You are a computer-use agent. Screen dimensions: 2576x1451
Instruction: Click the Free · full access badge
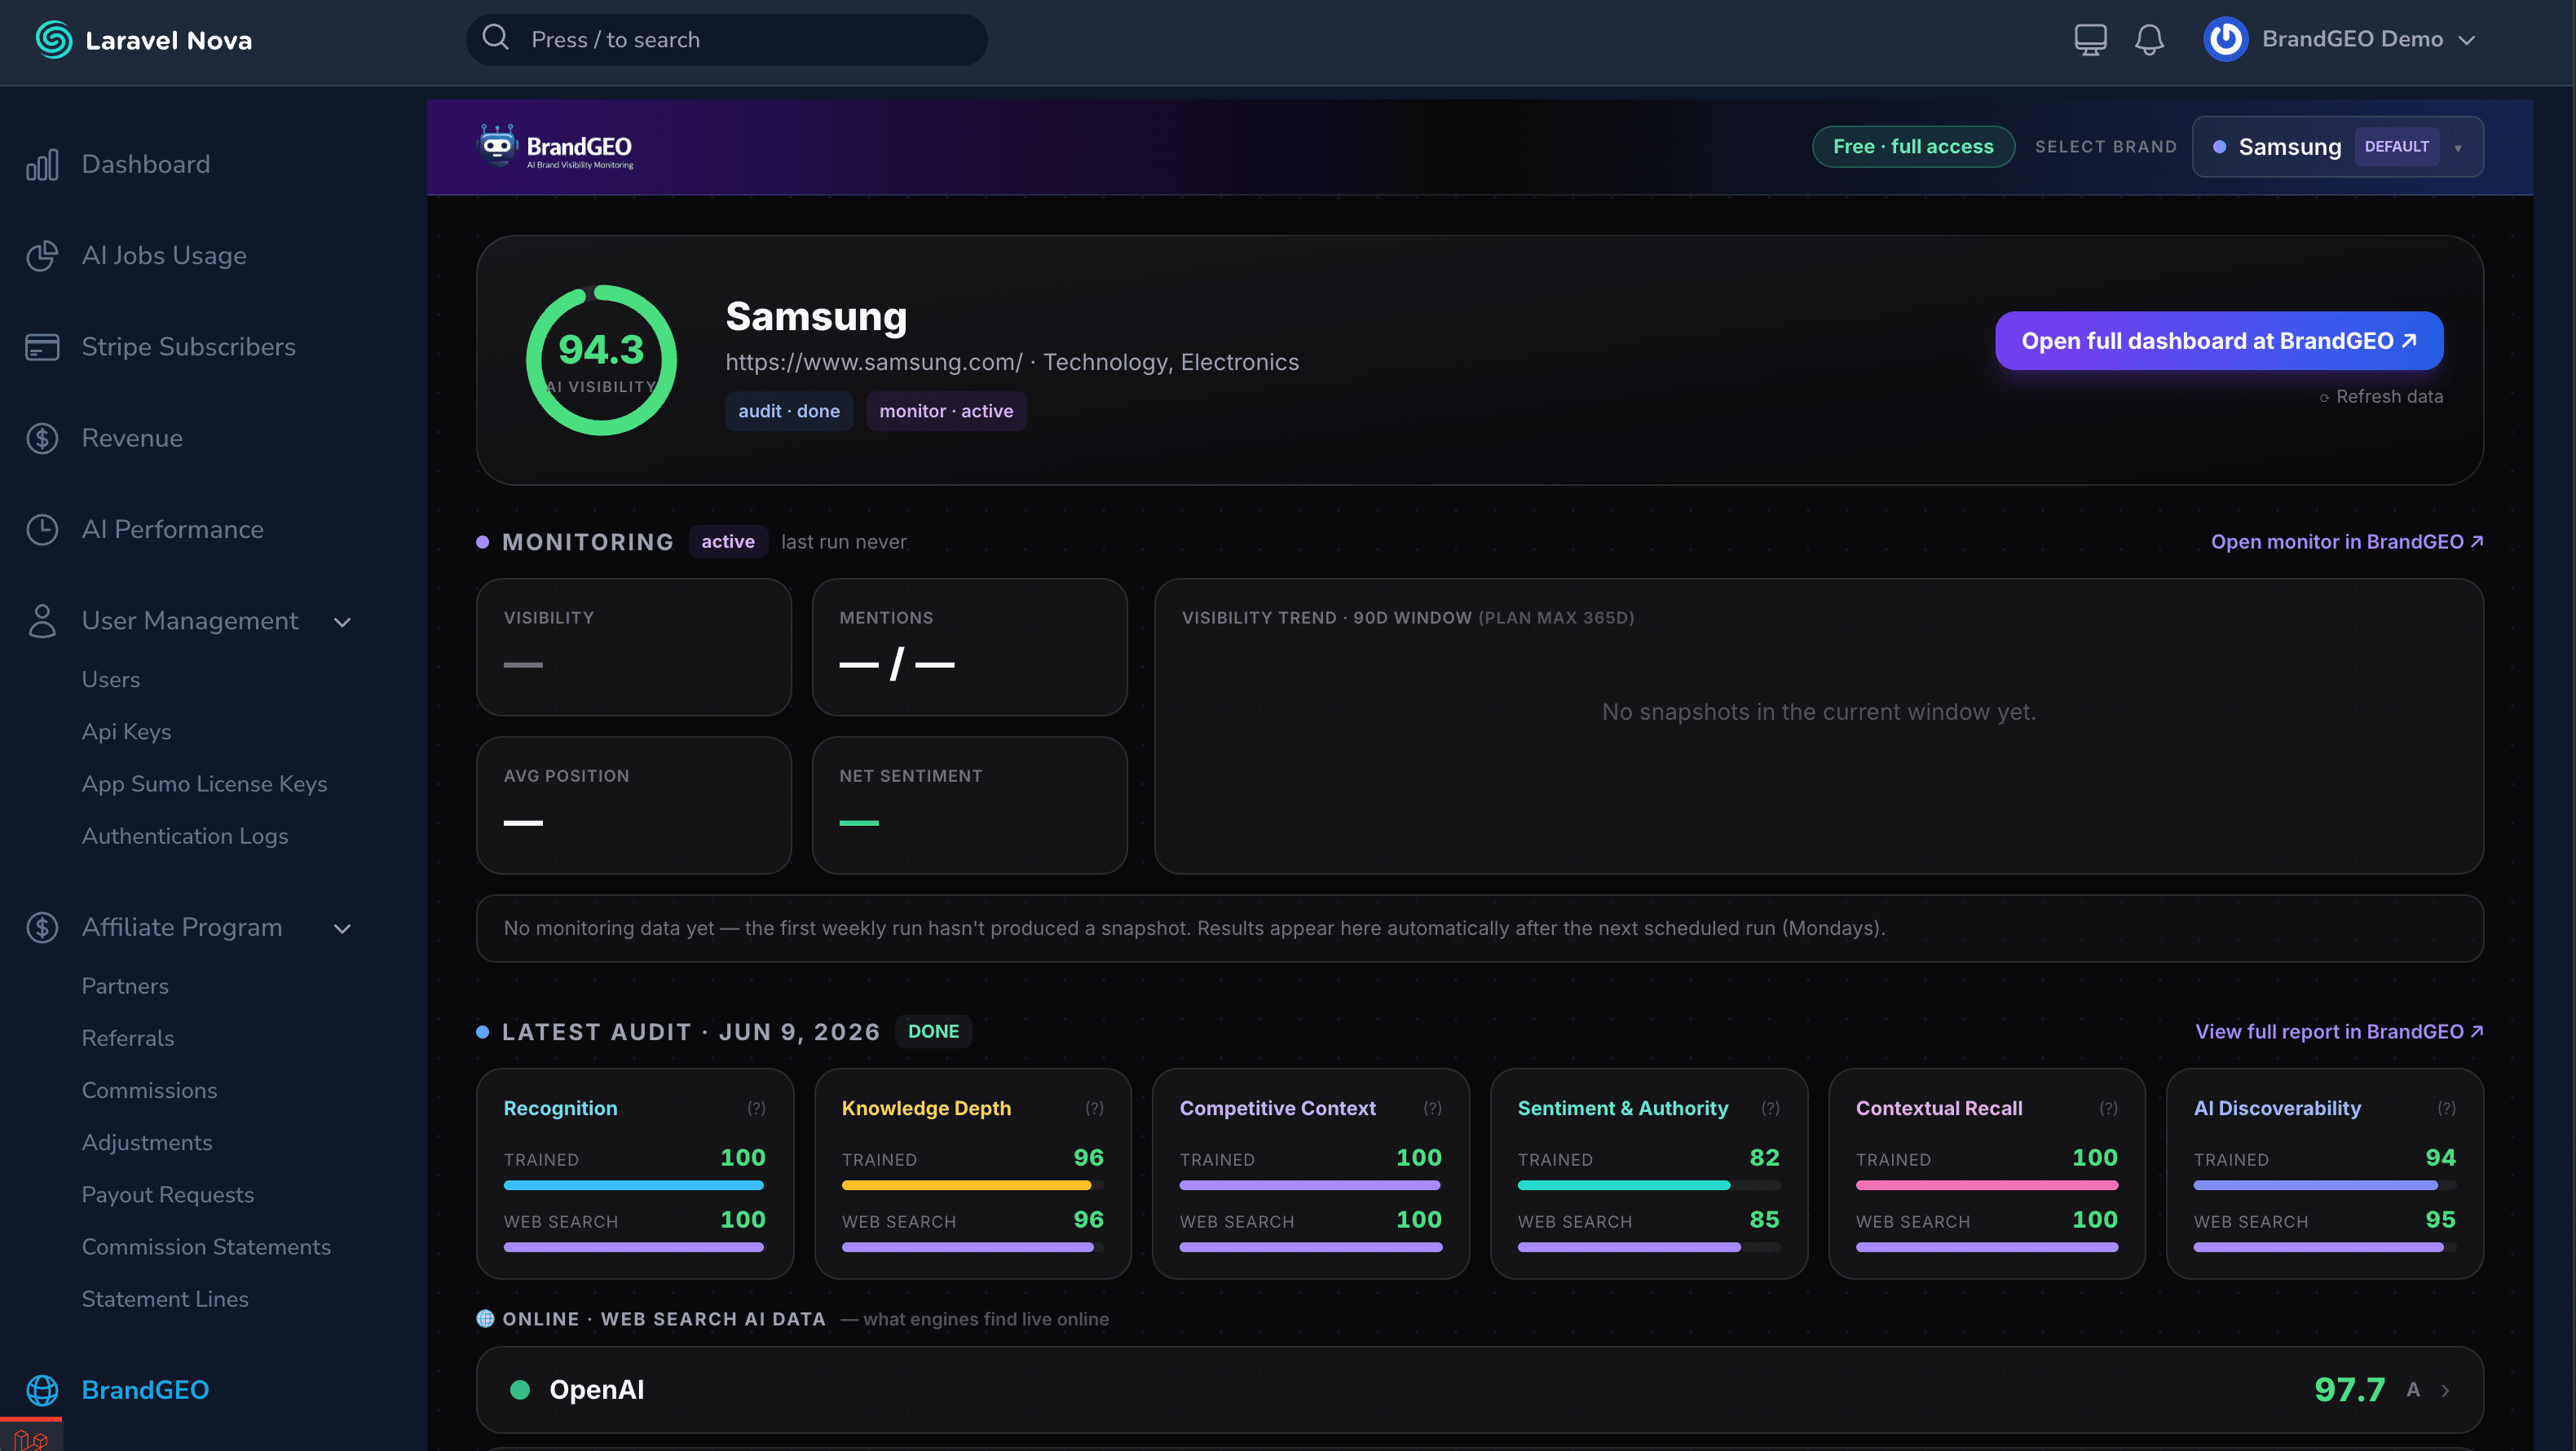coord(1913,146)
